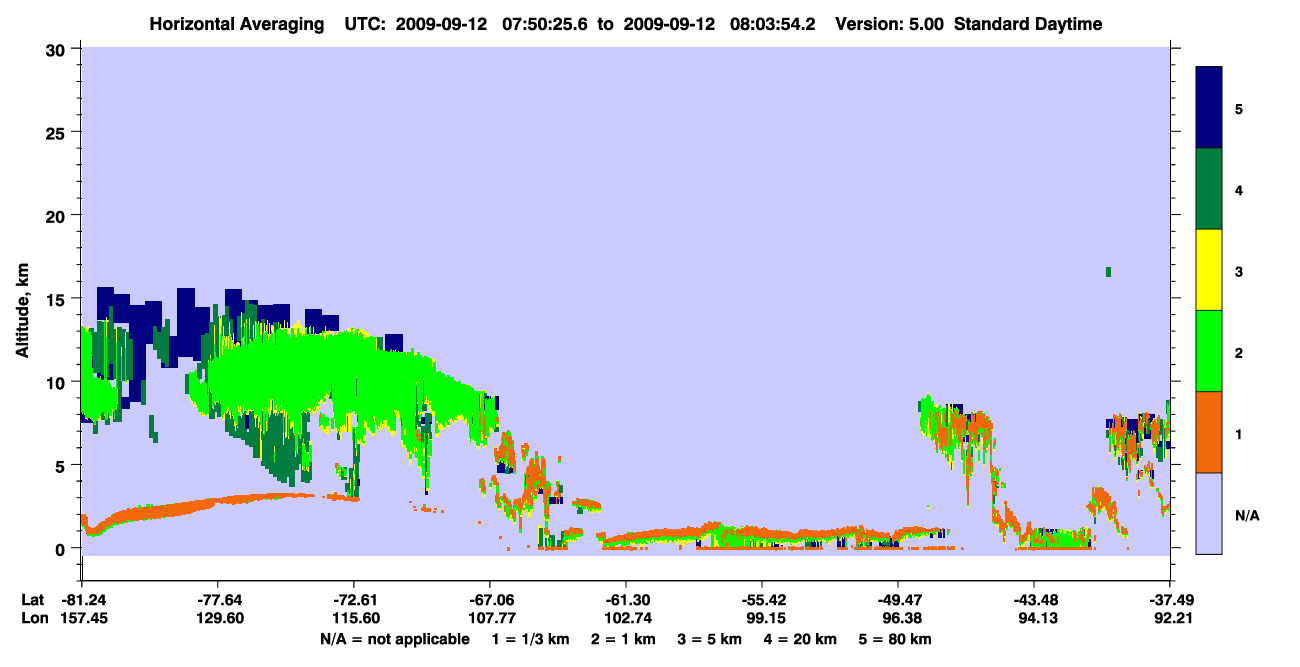
Task: Click the latitude value -55.42
Action: pos(762,600)
